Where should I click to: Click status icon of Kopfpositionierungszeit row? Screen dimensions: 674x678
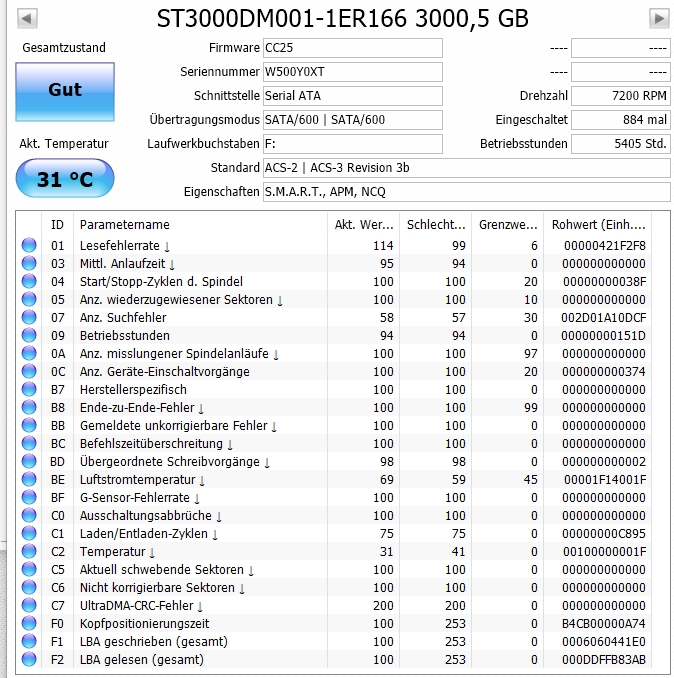tap(29, 624)
